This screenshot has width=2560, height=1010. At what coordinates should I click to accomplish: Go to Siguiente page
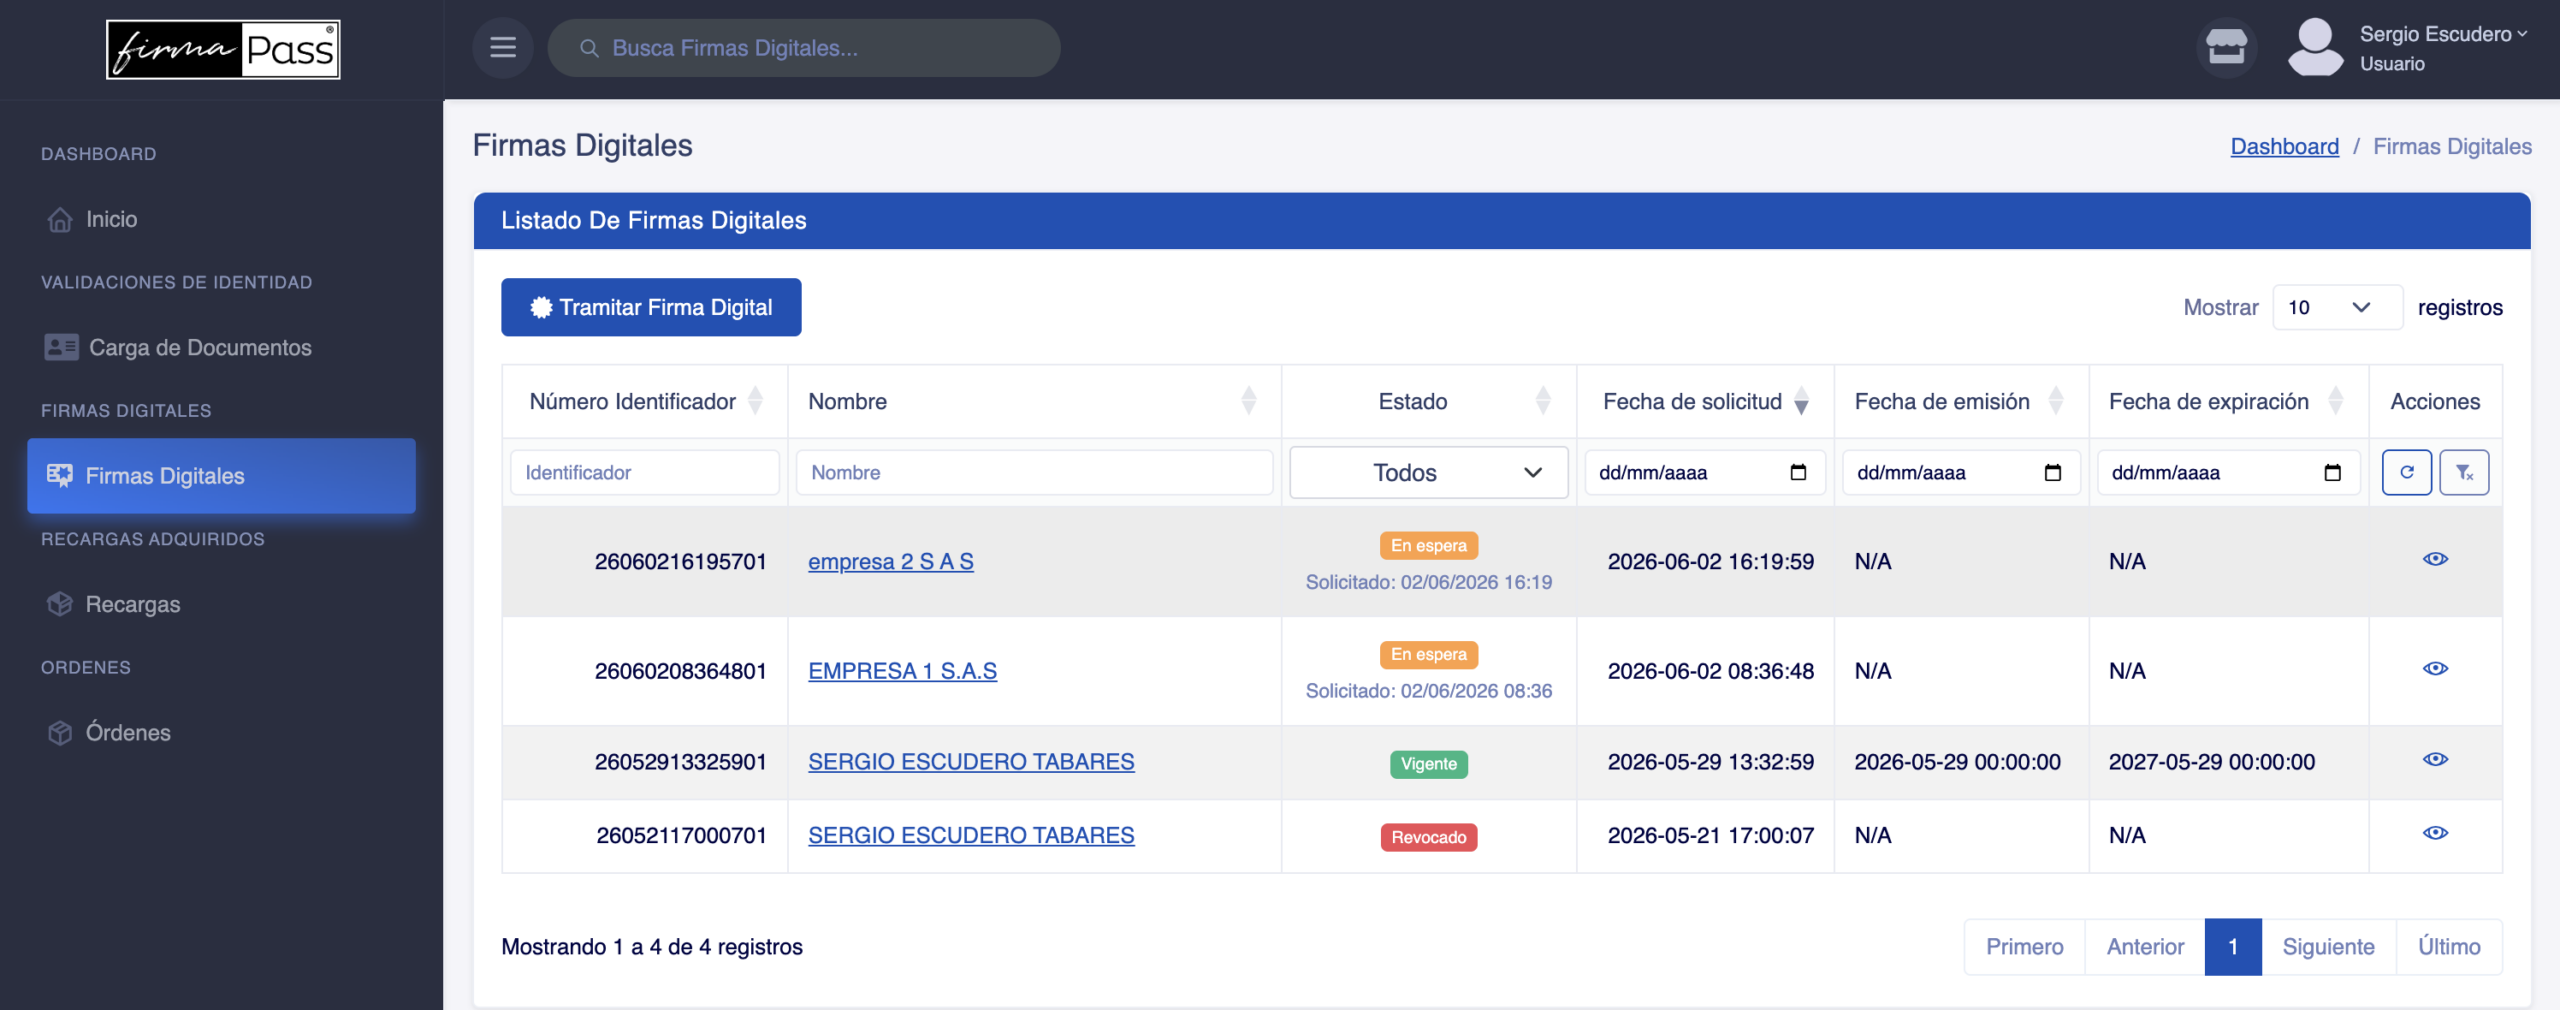[2329, 946]
